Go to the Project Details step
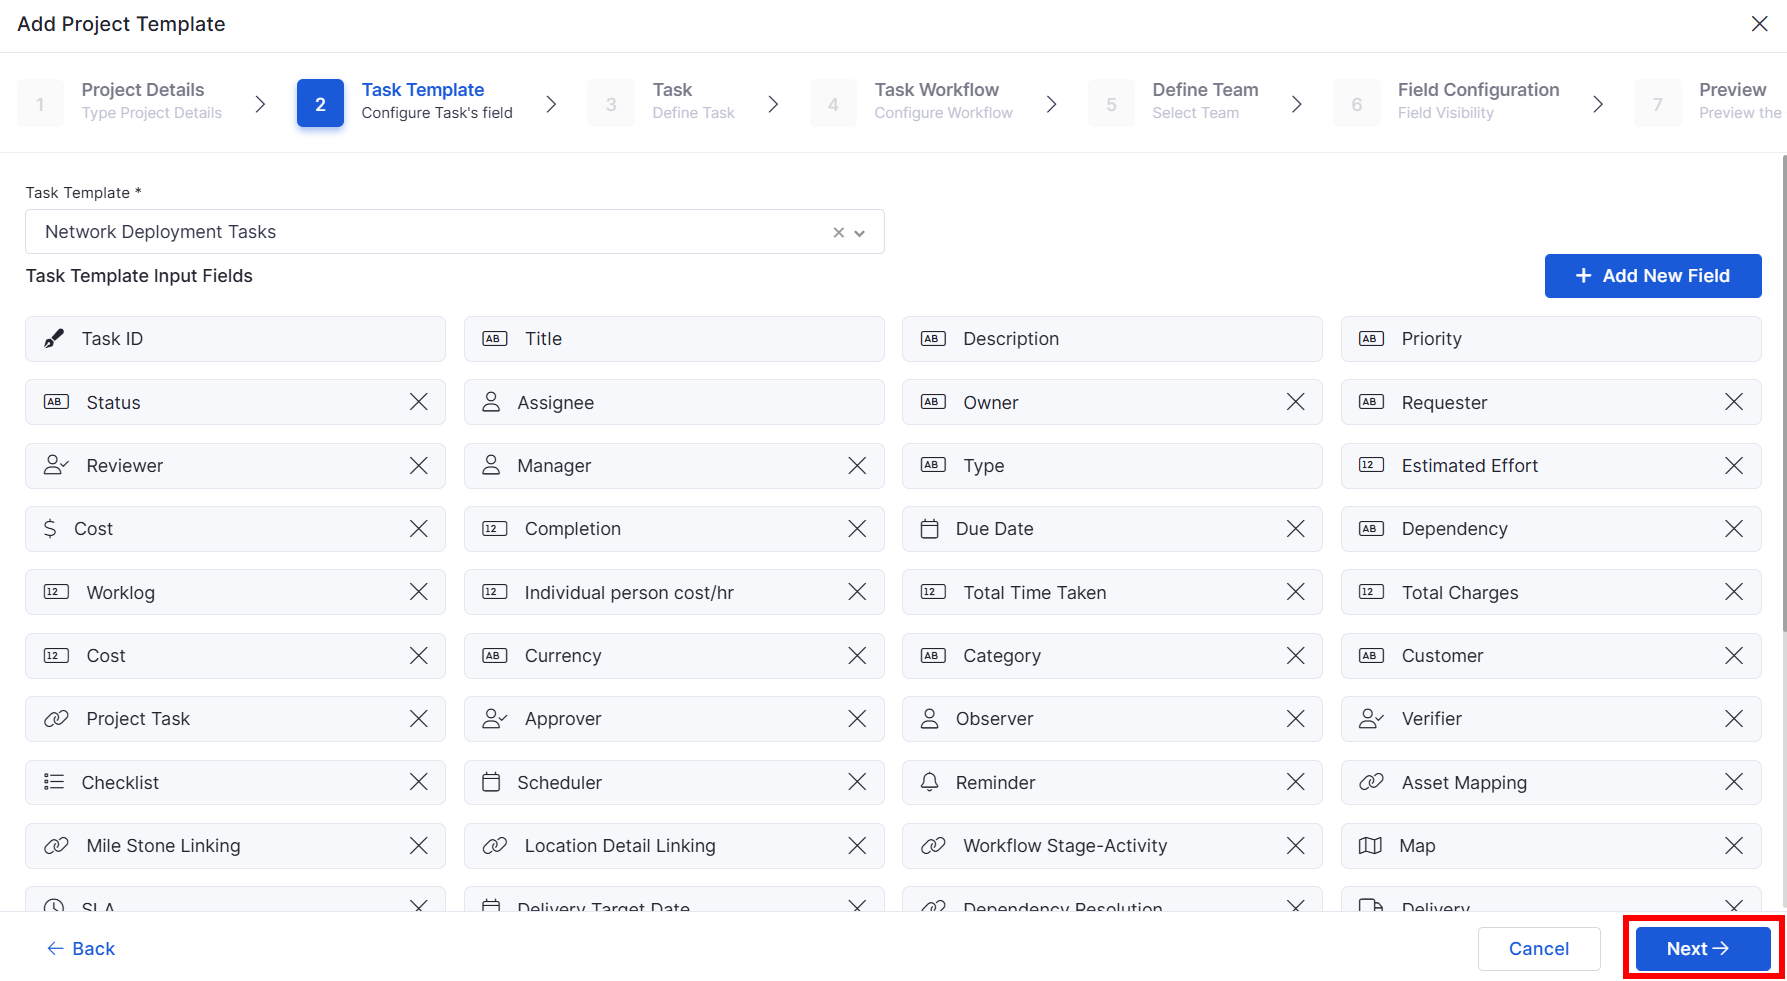1787x981 pixels. [143, 102]
